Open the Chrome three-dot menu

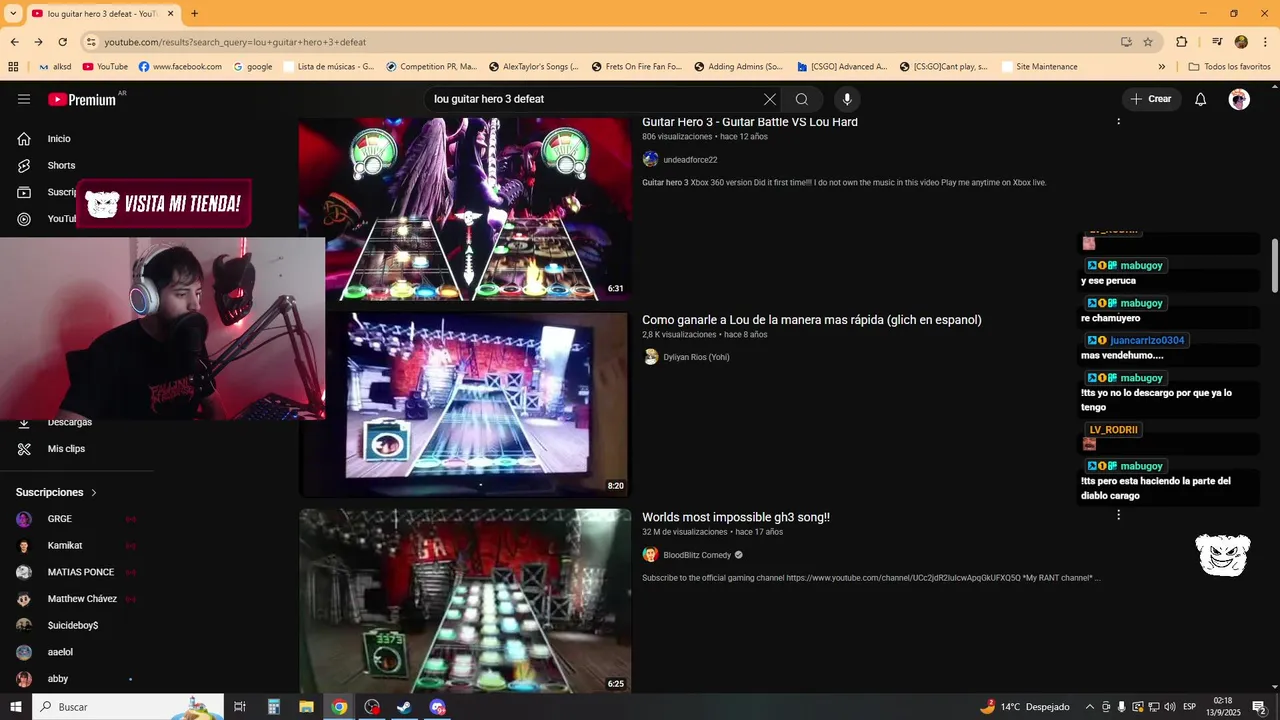point(1265,42)
